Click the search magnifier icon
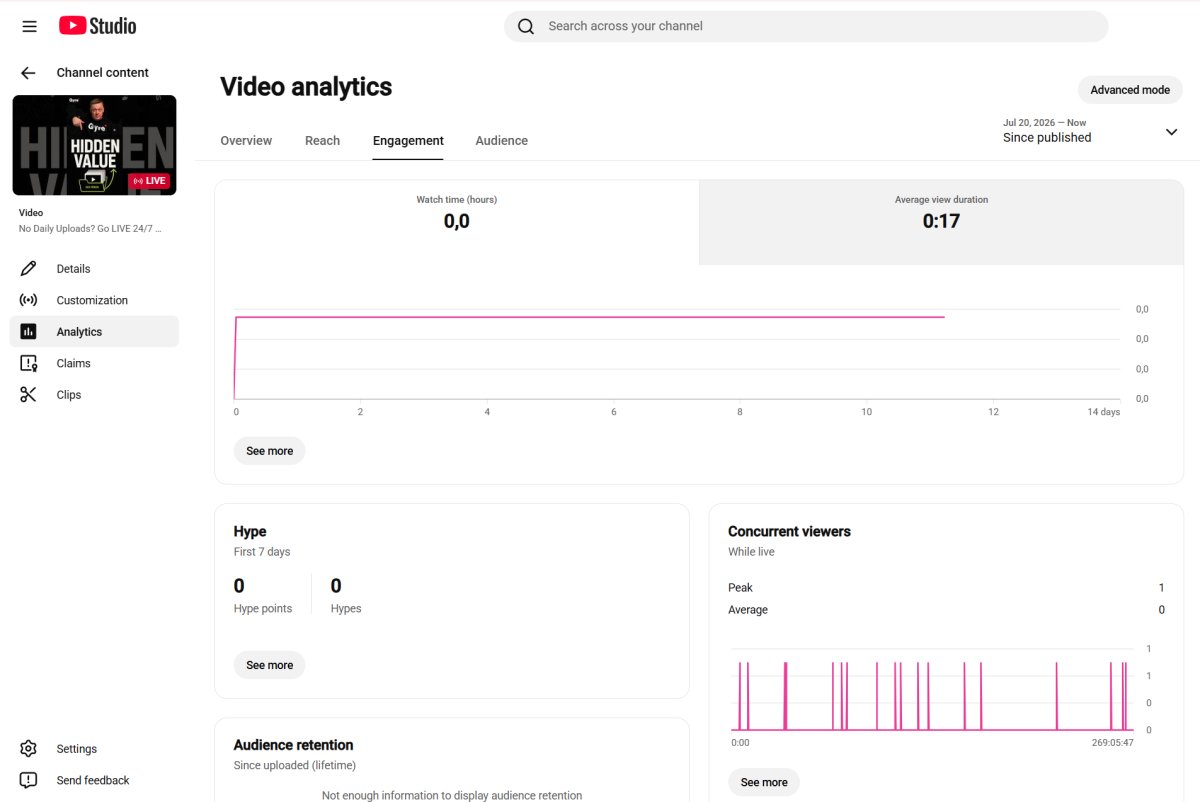The image size is (1200, 802). (x=526, y=26)
